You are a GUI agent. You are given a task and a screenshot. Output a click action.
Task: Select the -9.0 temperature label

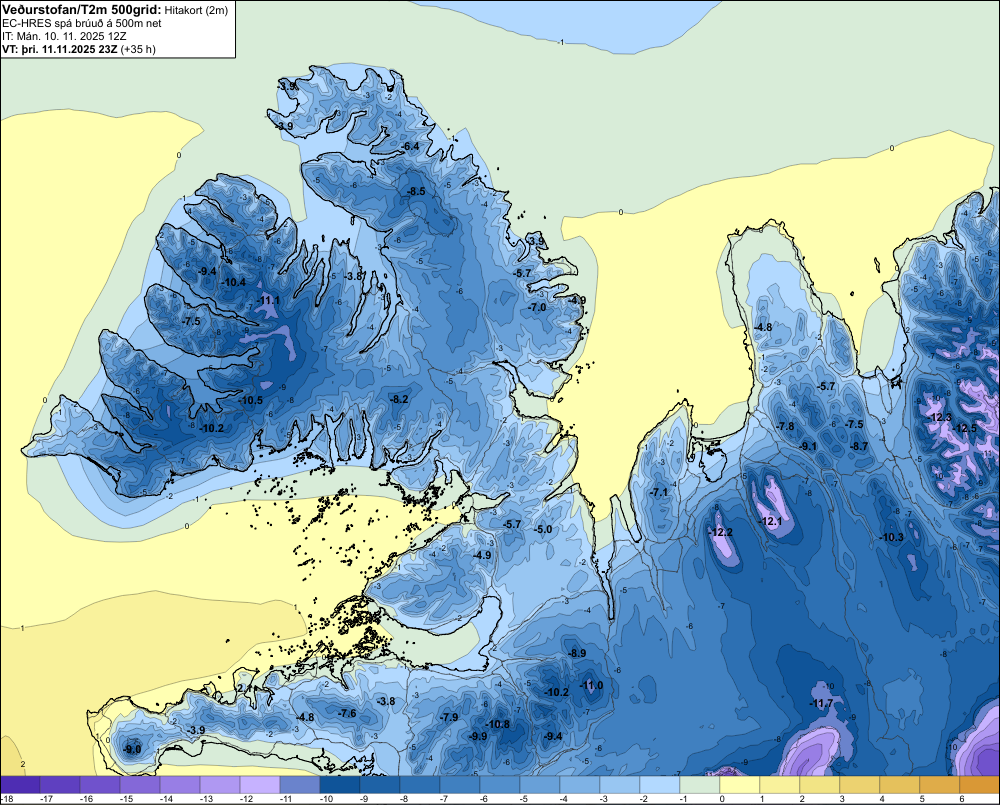[x=132, y=750]
